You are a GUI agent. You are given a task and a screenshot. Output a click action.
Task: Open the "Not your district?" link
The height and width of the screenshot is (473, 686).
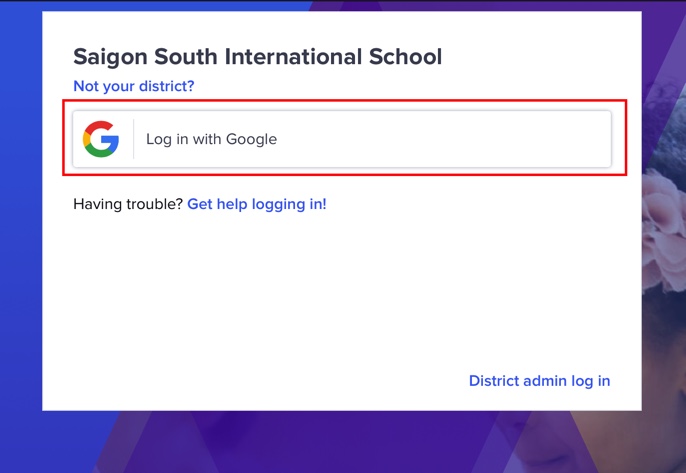tap(134, 86)
